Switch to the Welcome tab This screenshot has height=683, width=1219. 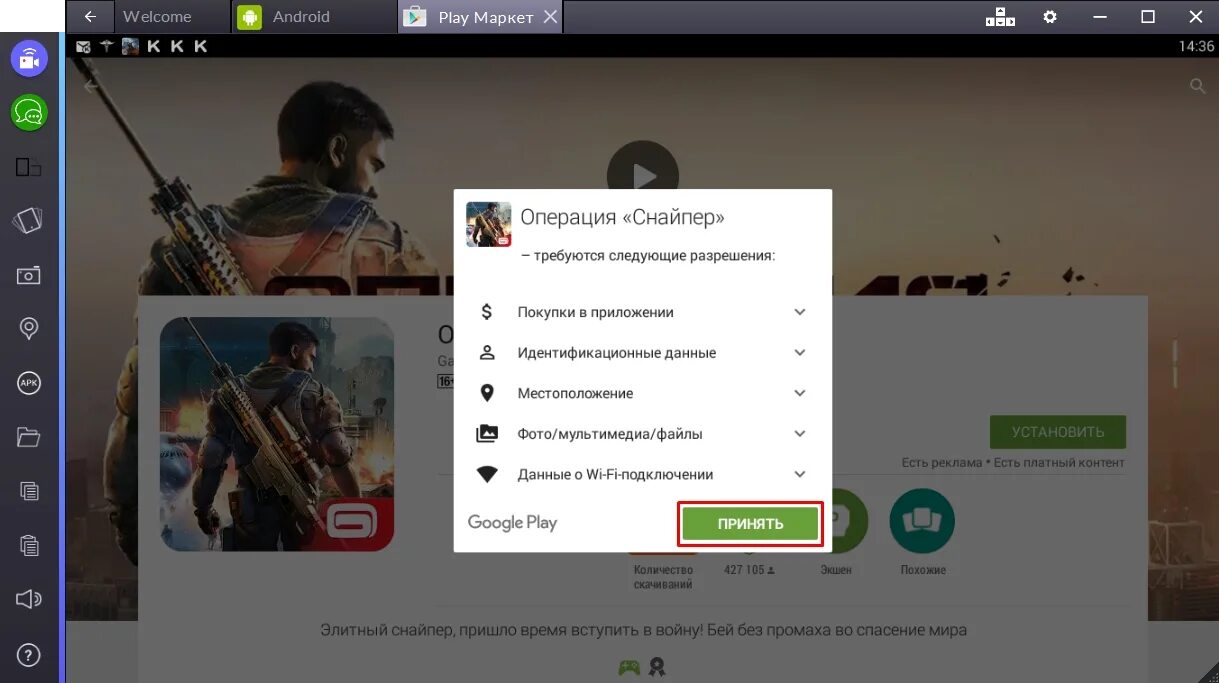(x=157, y=17)
